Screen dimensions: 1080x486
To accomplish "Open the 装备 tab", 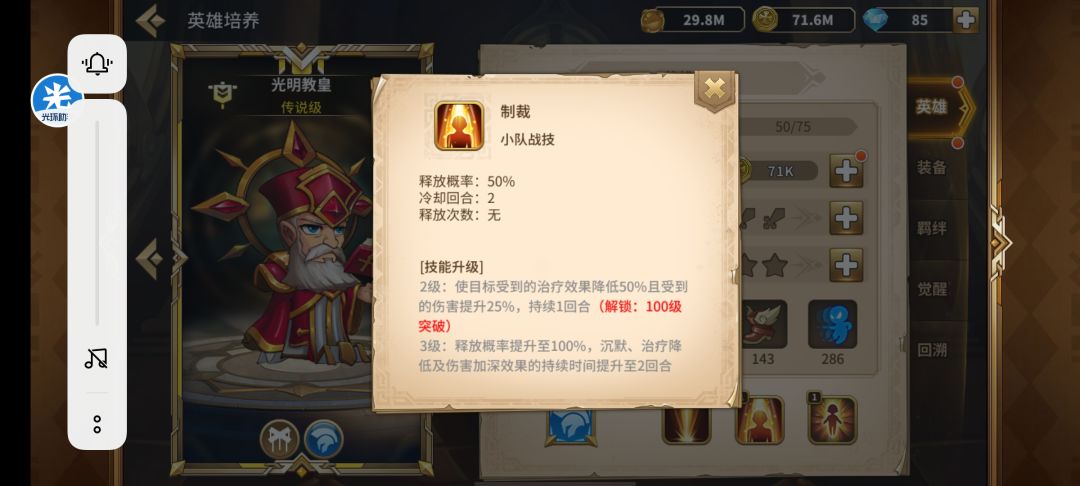I will [x=931, y=167].
